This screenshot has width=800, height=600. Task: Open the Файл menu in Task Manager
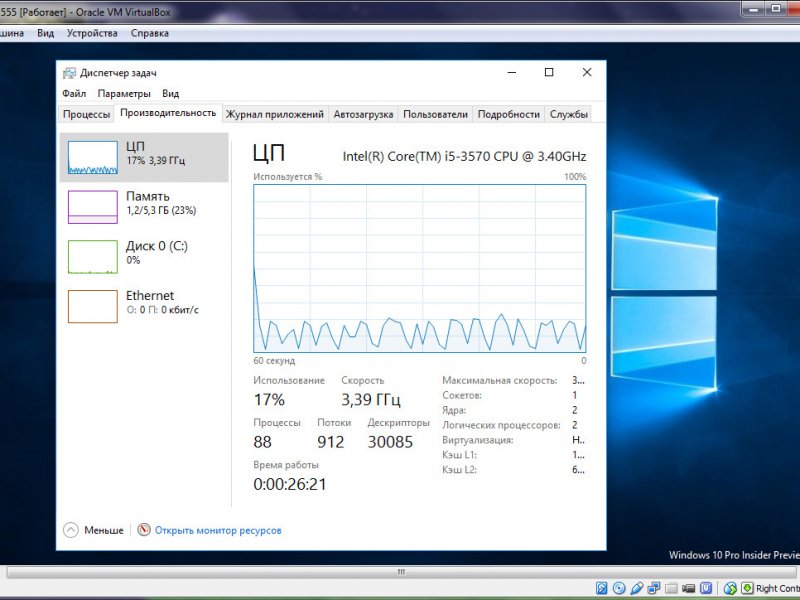point(74,93)
